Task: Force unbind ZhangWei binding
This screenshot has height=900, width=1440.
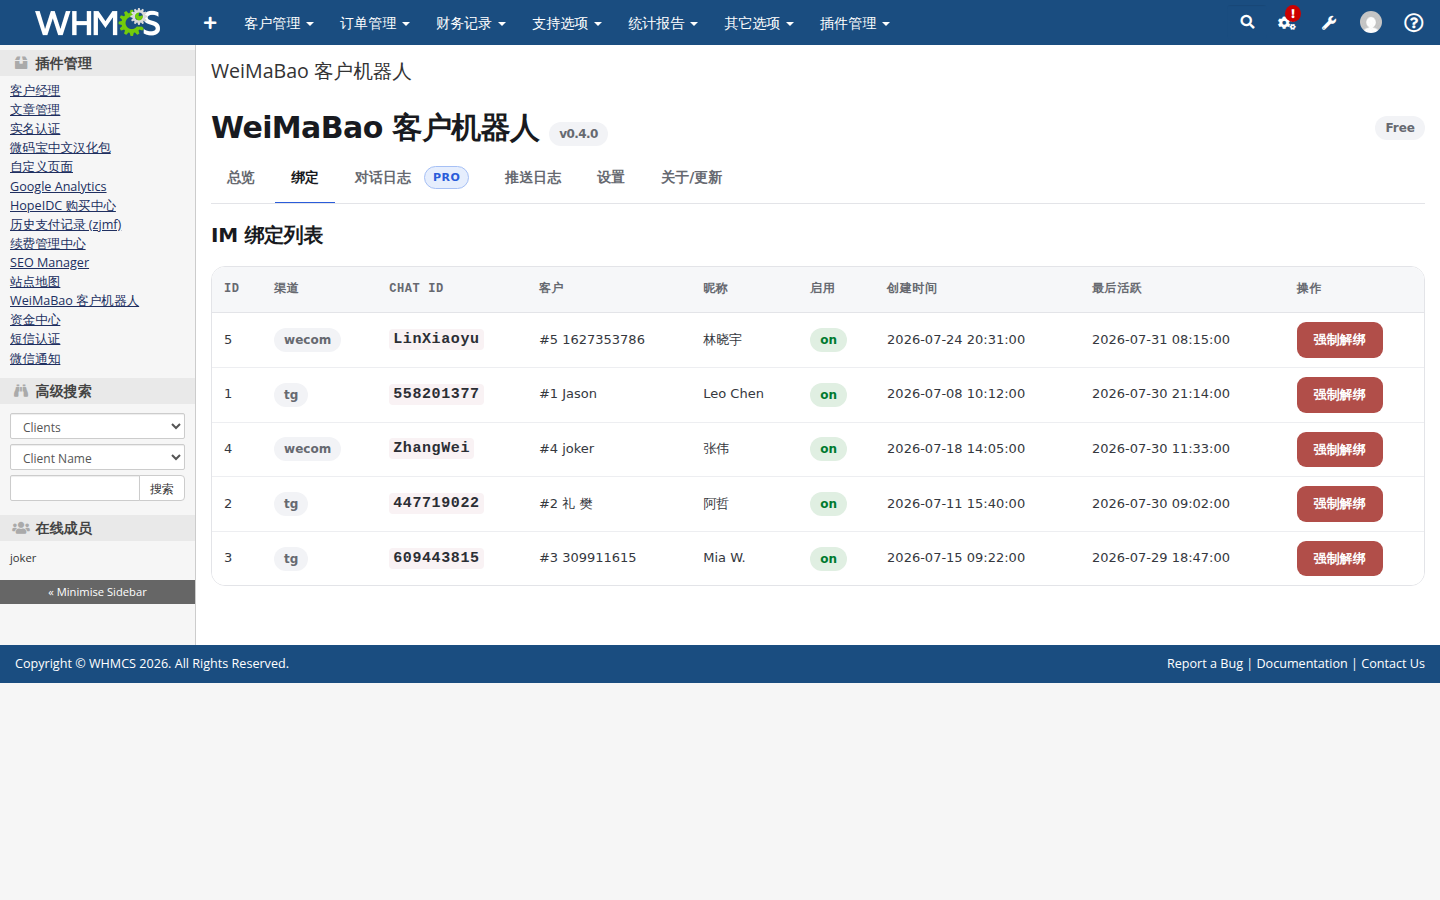Action: click(1340, 449)
